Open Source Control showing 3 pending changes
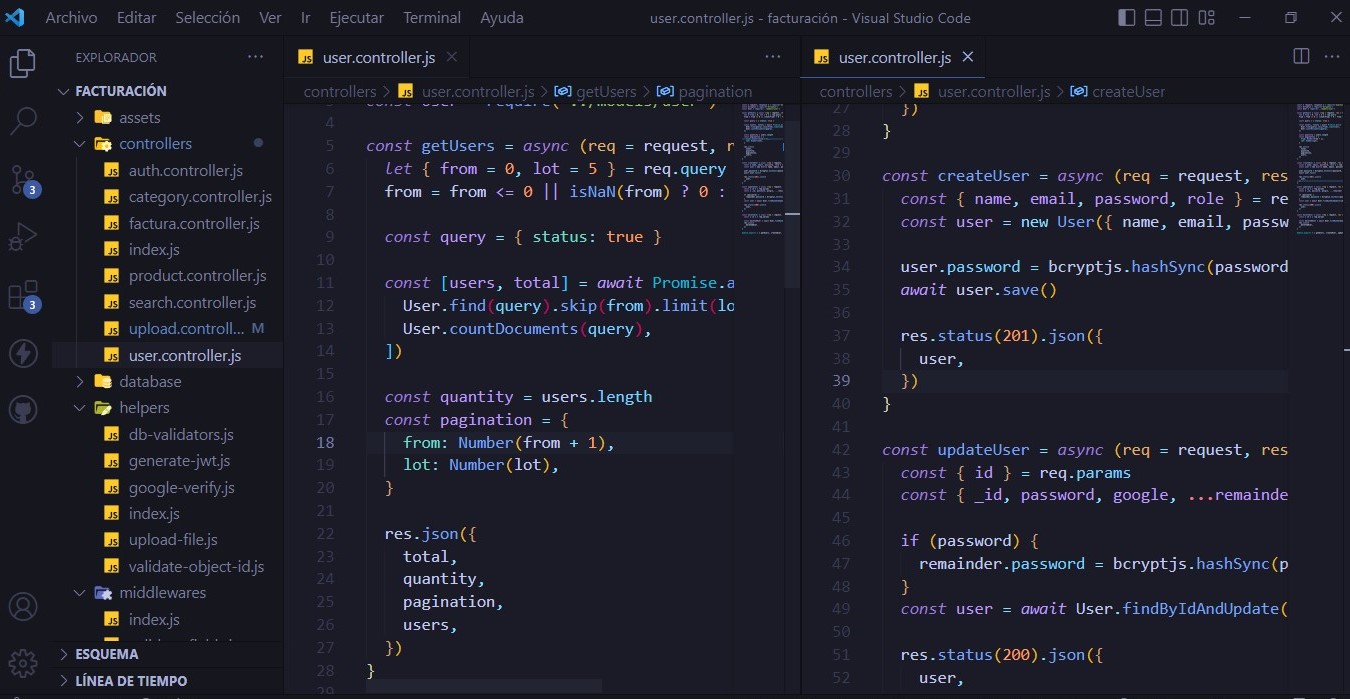Viewport: 1350px width, 699px height. point(22,178)
